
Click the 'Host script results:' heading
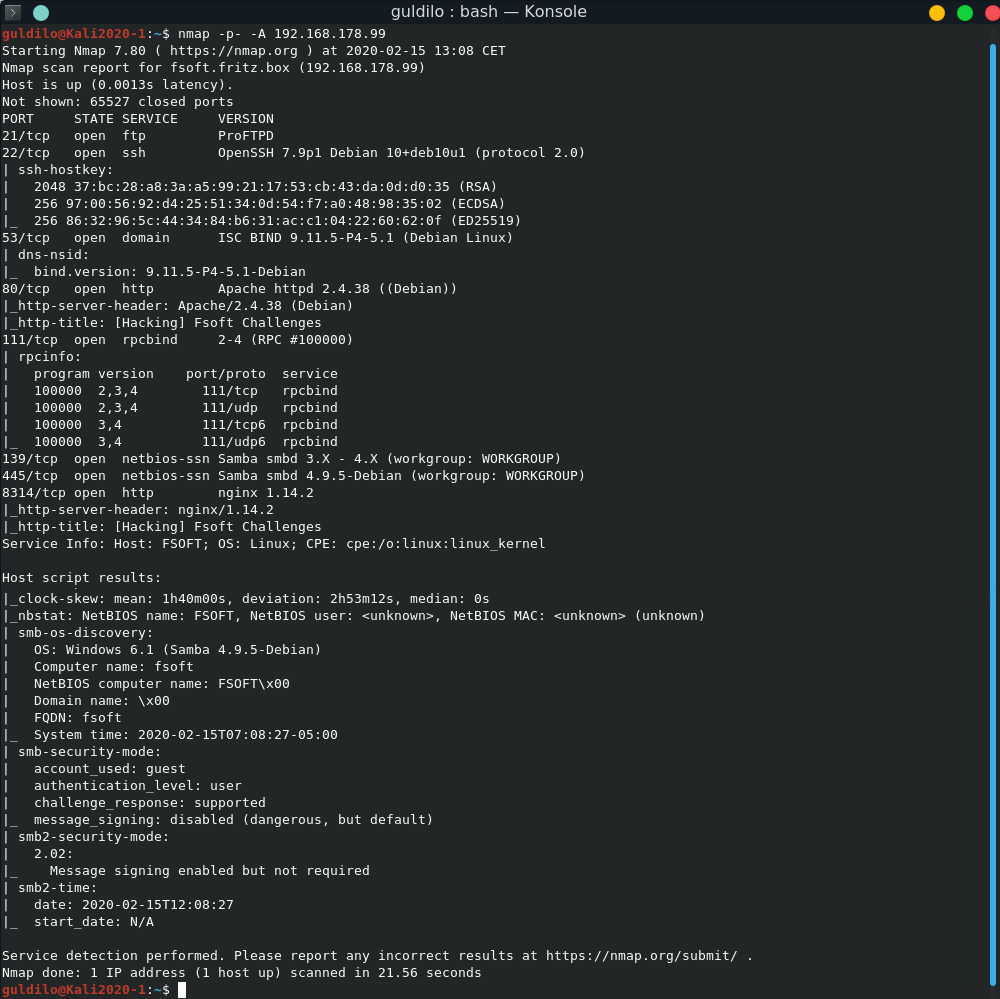click(x=82, y=577)
